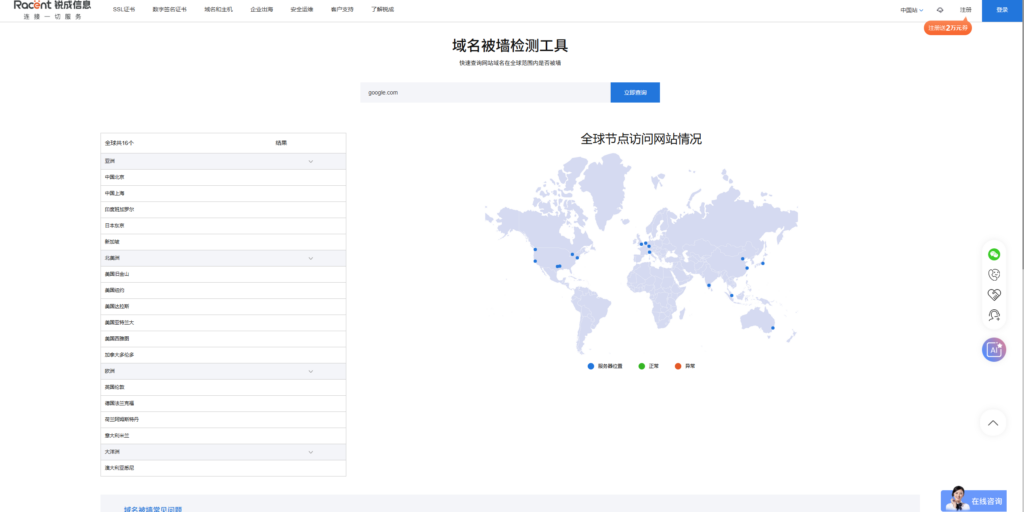Click the heart handshake icon in sidebar
This screenshot has height=512, width=1024.
(993, 295)
